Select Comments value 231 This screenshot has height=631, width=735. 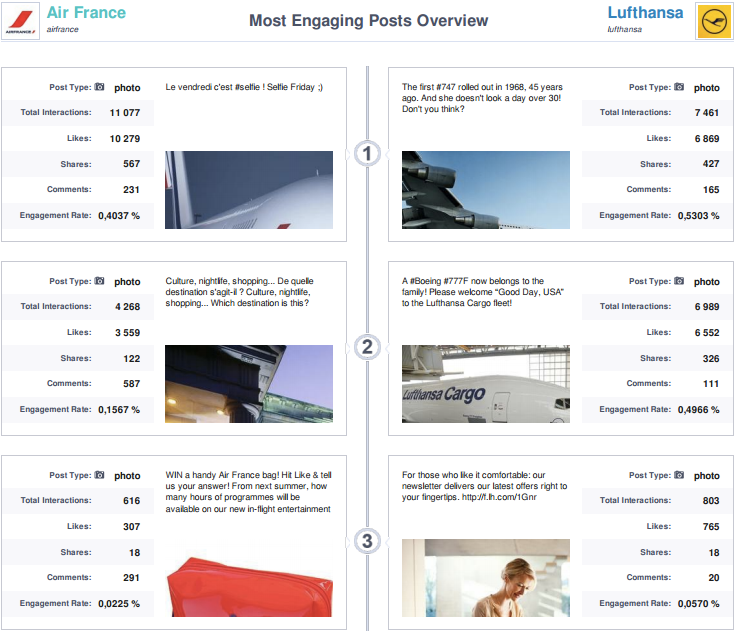pyautogui.click(x=131, y=189)
